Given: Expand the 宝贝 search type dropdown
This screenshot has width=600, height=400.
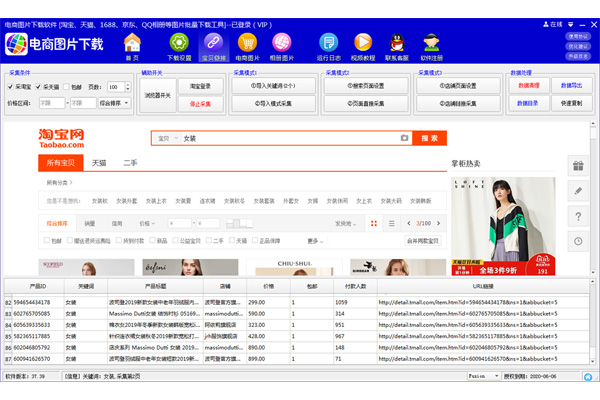Looking at the screenshot, I should pyautogui.click(x=166, y=138).
